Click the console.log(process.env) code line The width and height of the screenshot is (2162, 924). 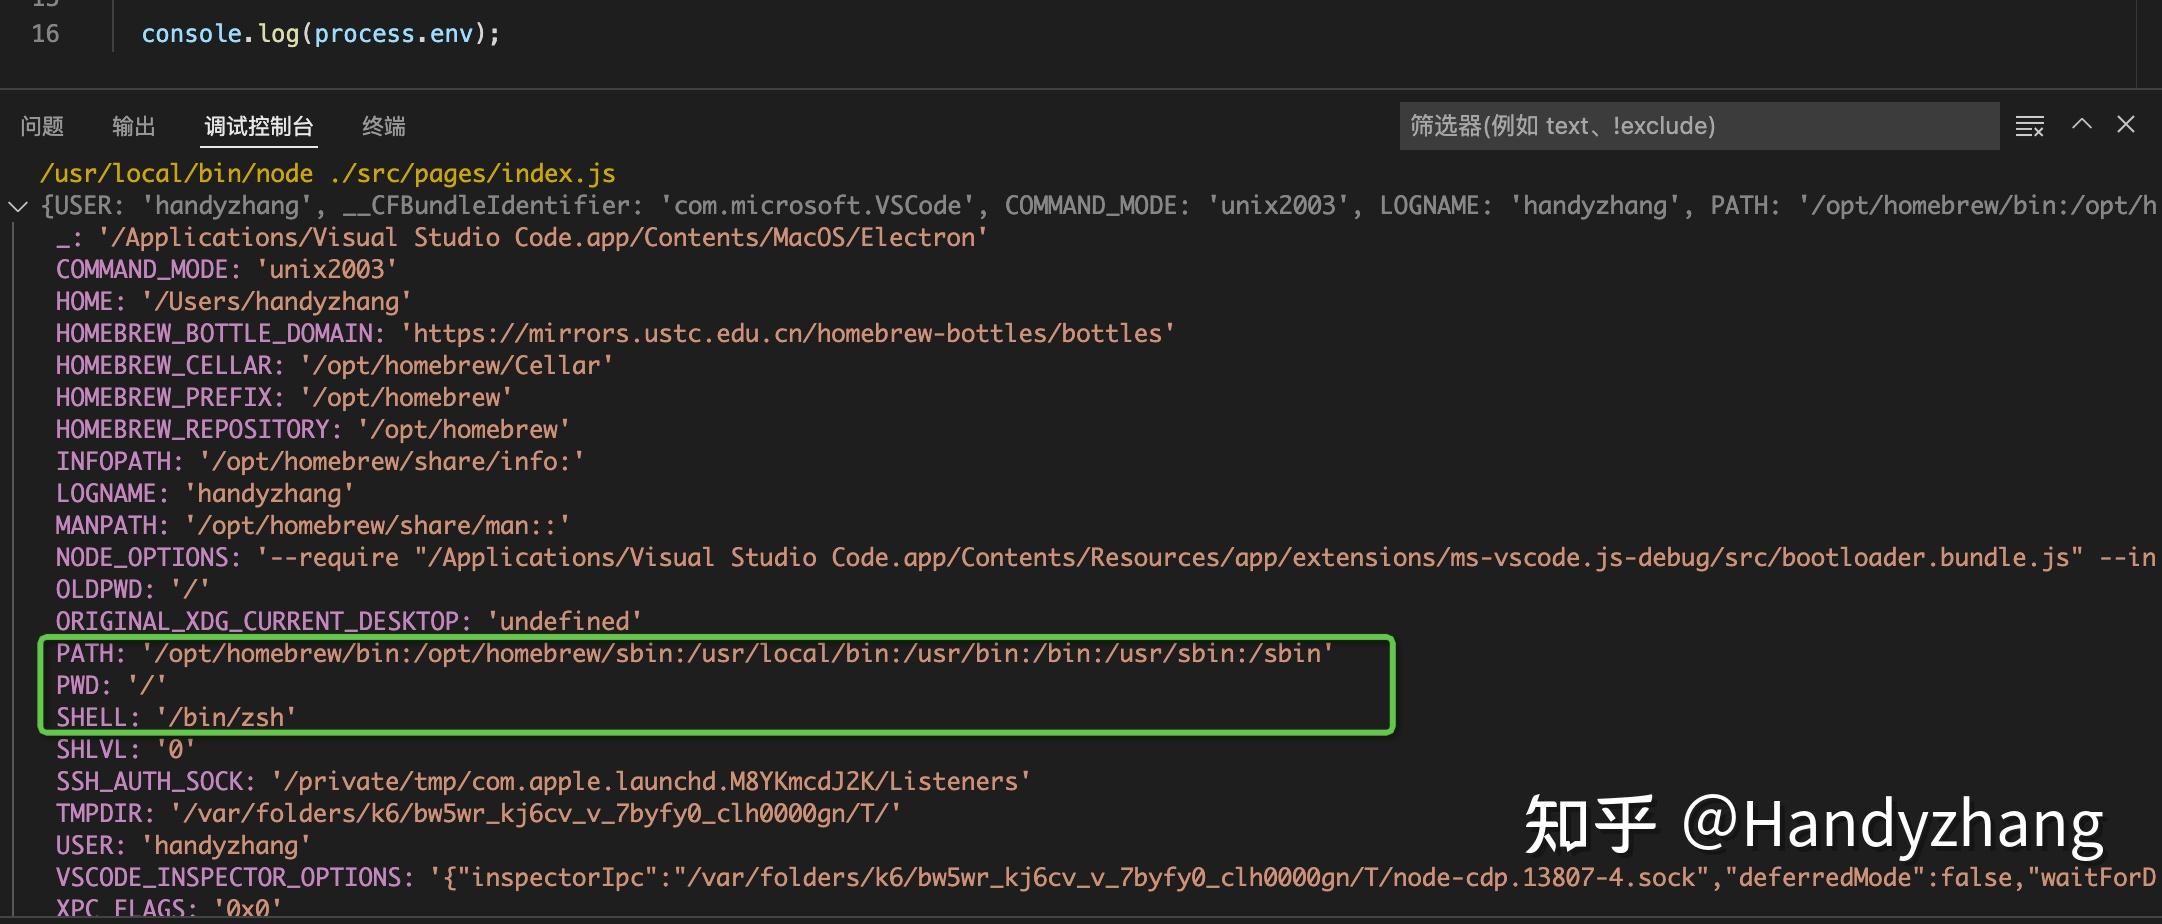pos(320,34)
